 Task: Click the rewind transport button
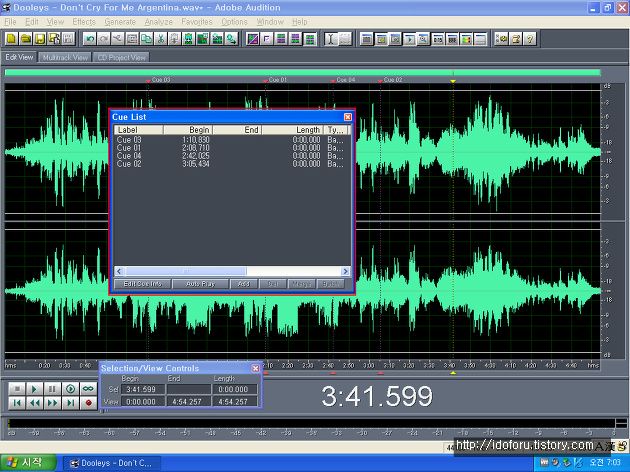point(35,403)
